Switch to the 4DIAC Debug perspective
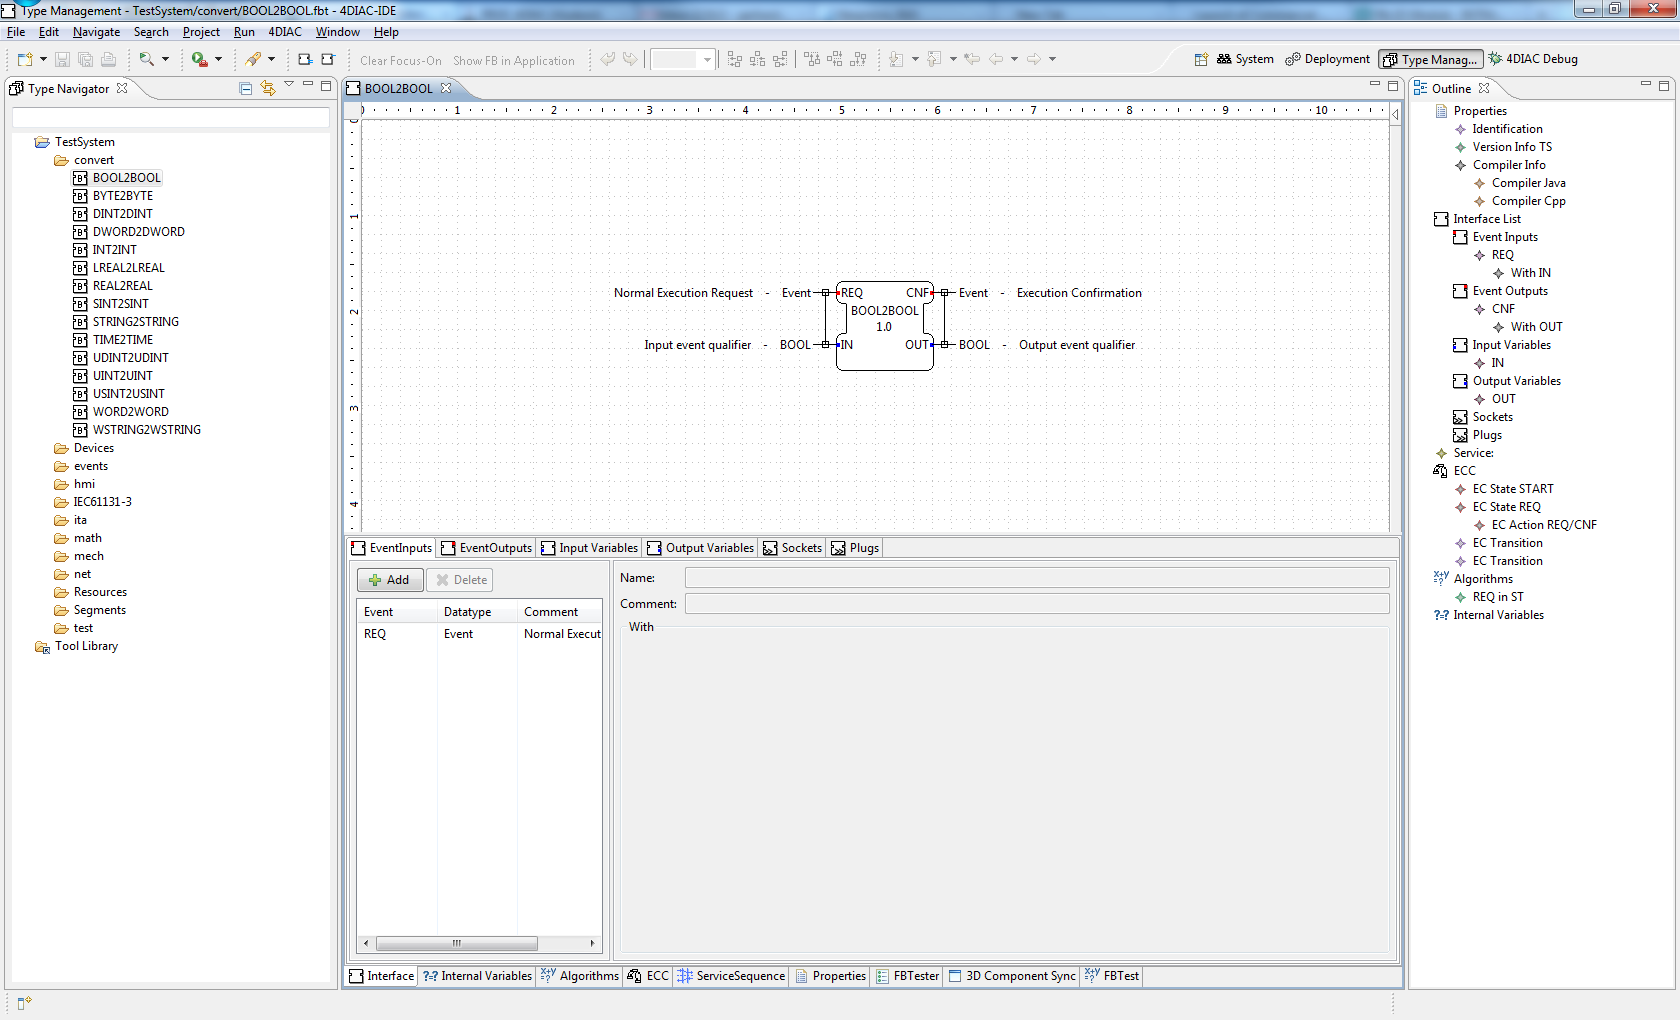 point(1533,59)
